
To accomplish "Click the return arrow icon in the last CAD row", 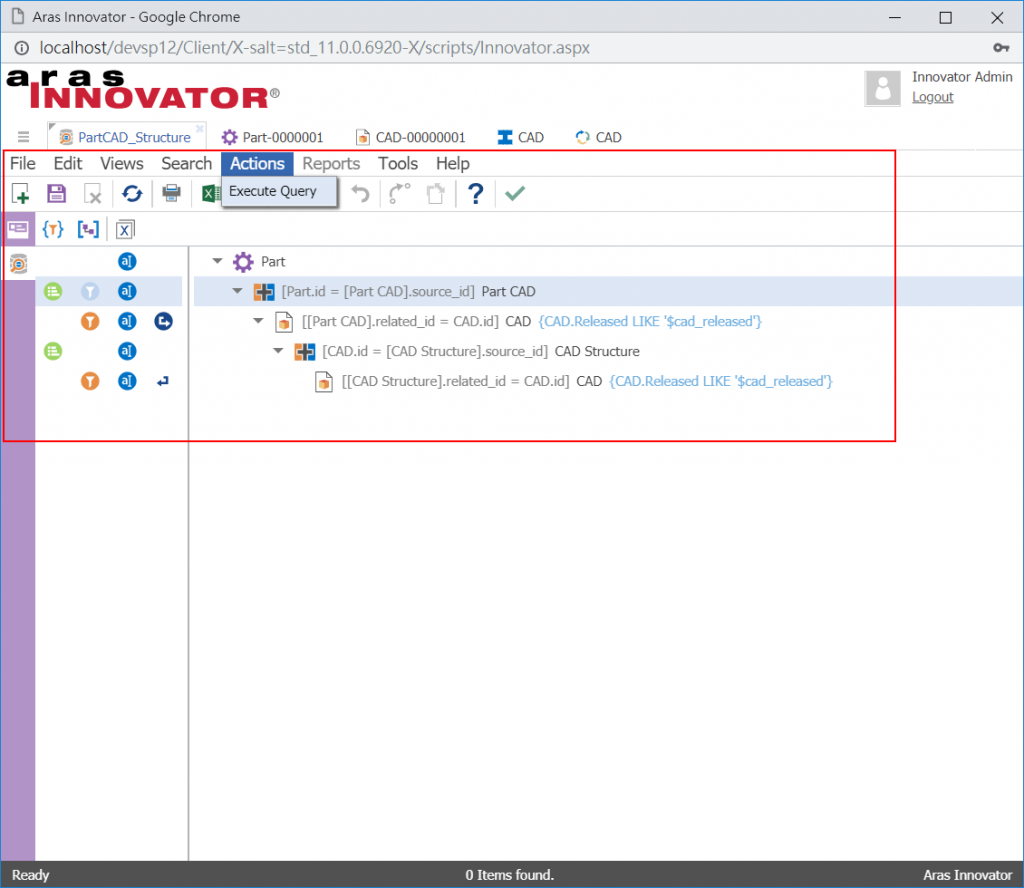I will coord(163,381).
